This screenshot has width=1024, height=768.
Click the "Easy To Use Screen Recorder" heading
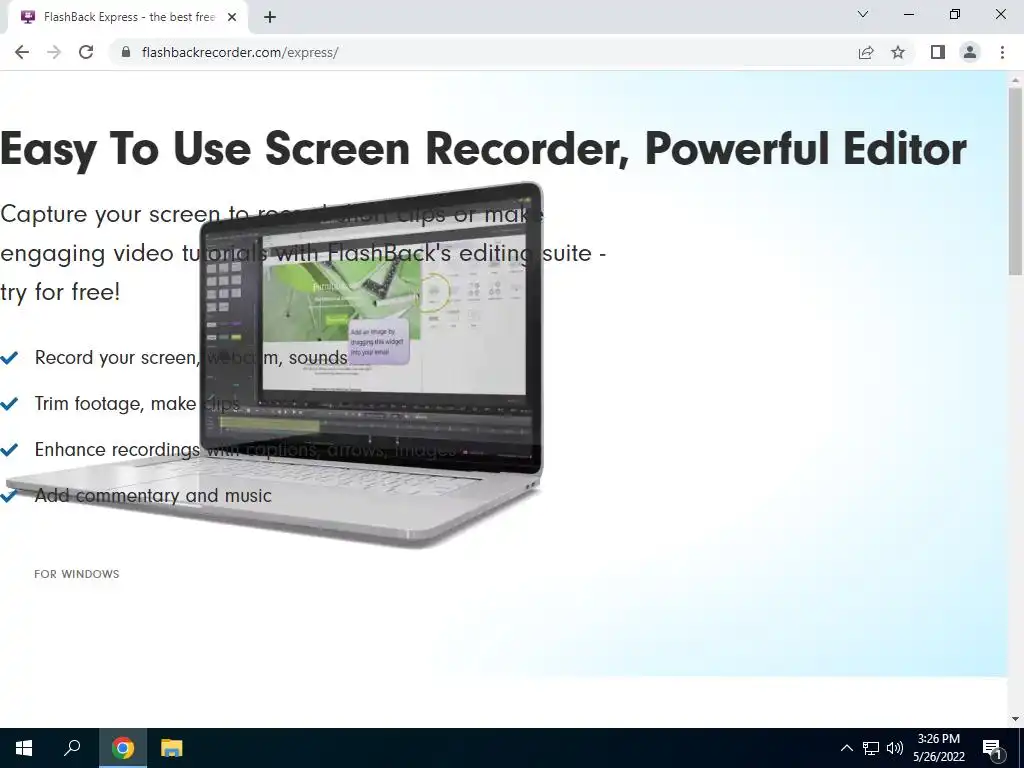click(483, 149)
